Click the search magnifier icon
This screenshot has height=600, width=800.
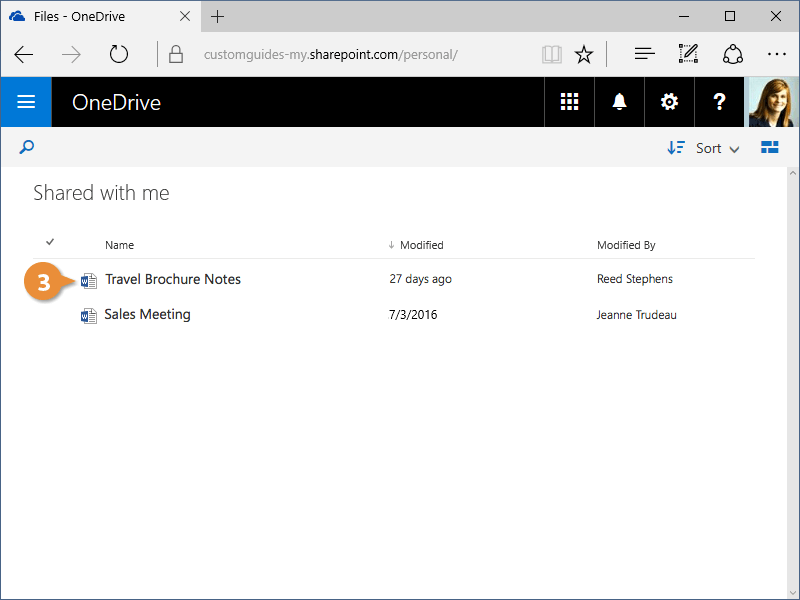tap(27, 148)
